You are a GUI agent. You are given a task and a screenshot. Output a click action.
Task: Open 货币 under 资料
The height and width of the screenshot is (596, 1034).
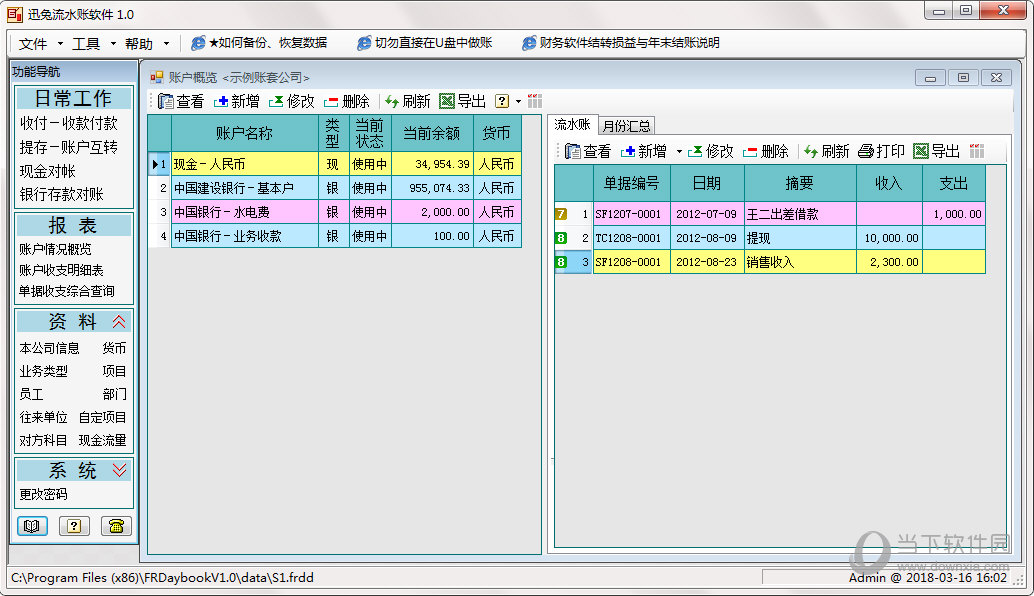(114, 348)
